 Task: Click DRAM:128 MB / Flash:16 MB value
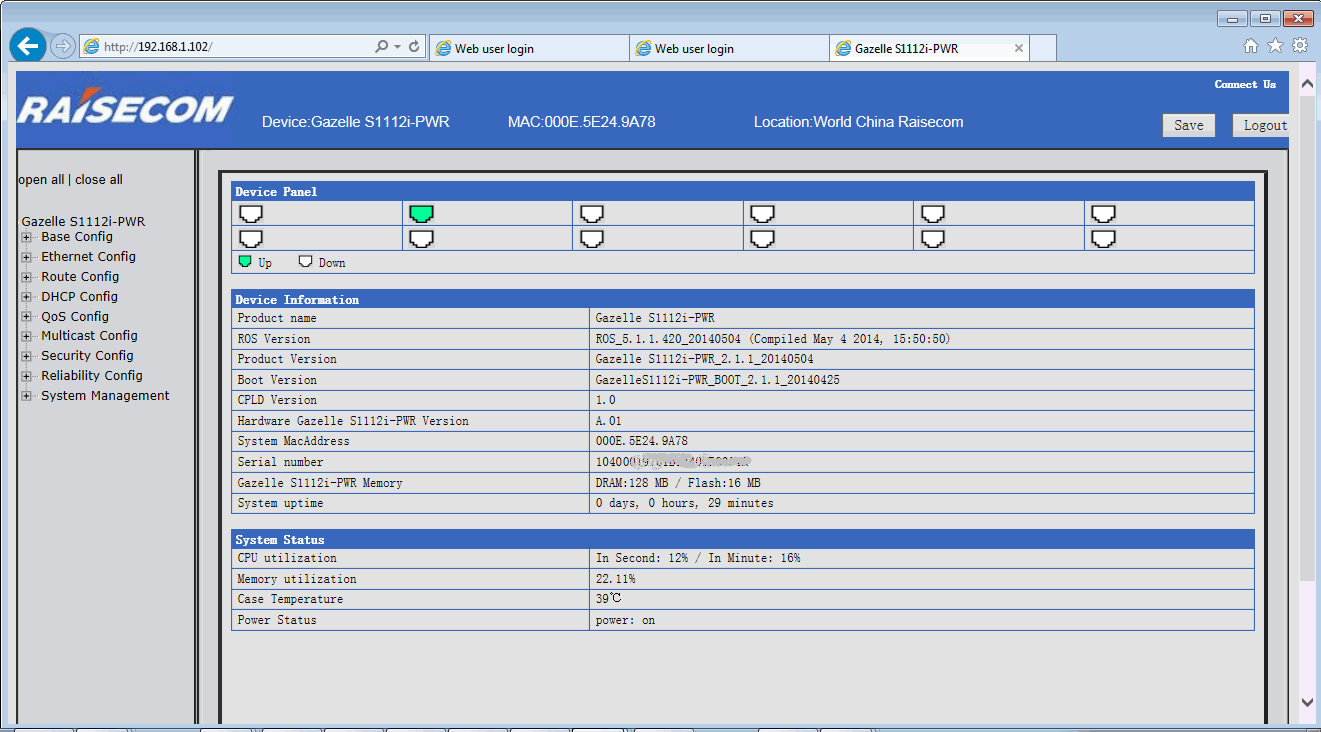pos(677,483)
